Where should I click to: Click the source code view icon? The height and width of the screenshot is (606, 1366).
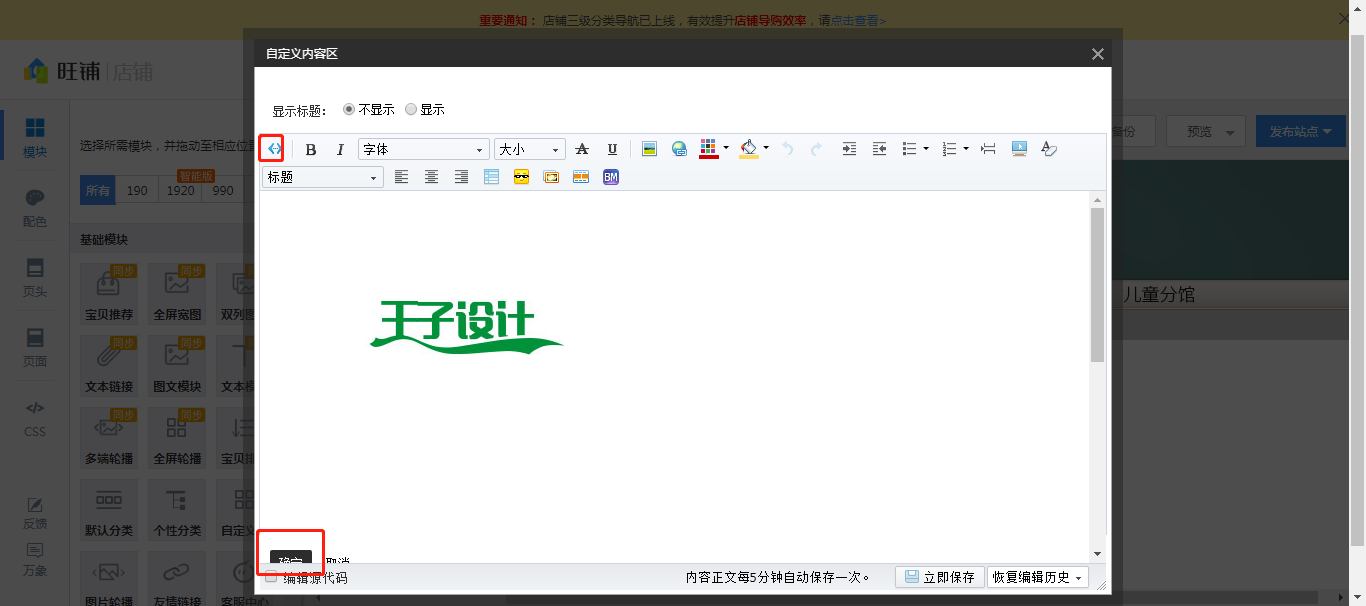click(274, 149)
